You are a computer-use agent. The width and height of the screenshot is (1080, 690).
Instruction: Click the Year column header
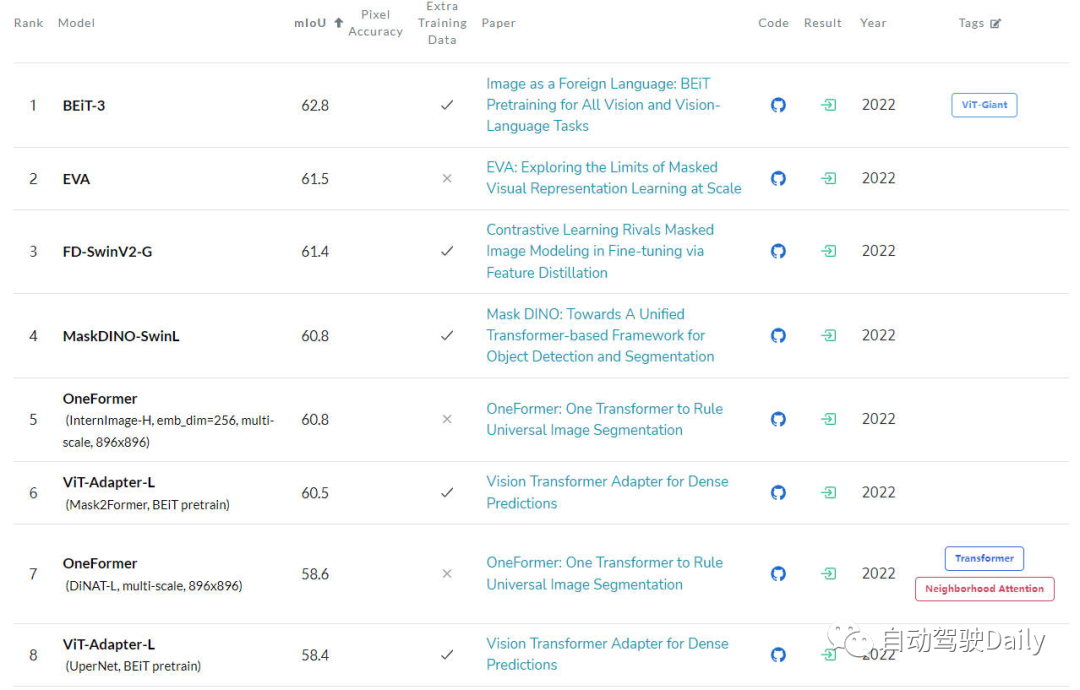(x=873, y=23)
